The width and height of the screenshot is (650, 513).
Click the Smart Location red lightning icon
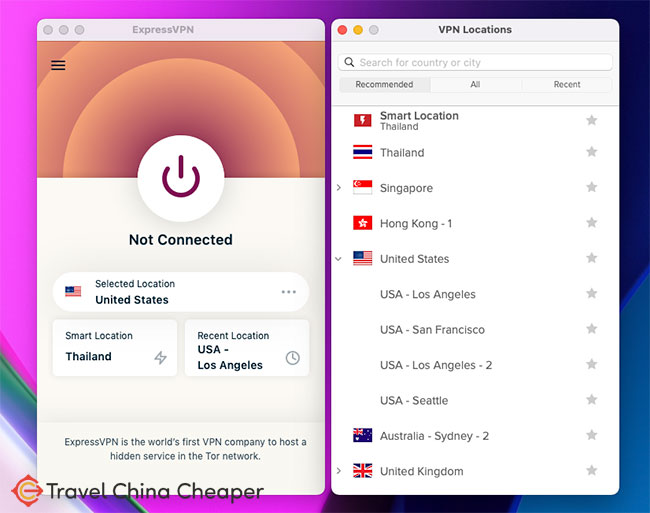(362, 120)
